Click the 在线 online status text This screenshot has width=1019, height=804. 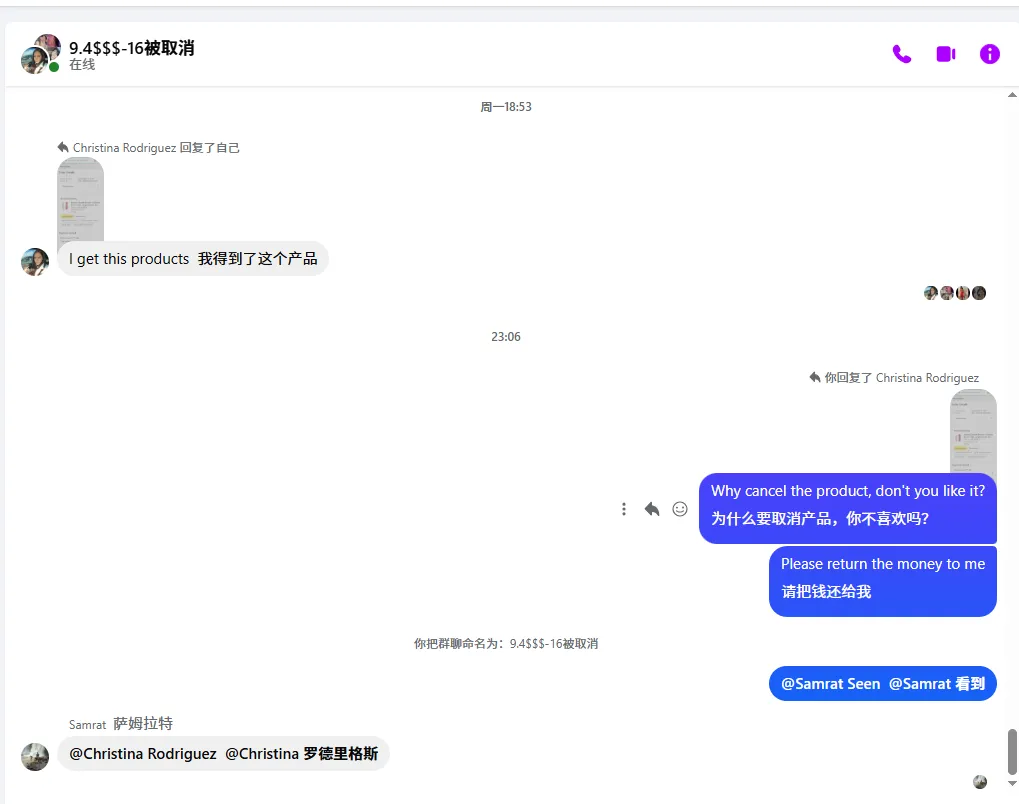(x=81, y=63)
